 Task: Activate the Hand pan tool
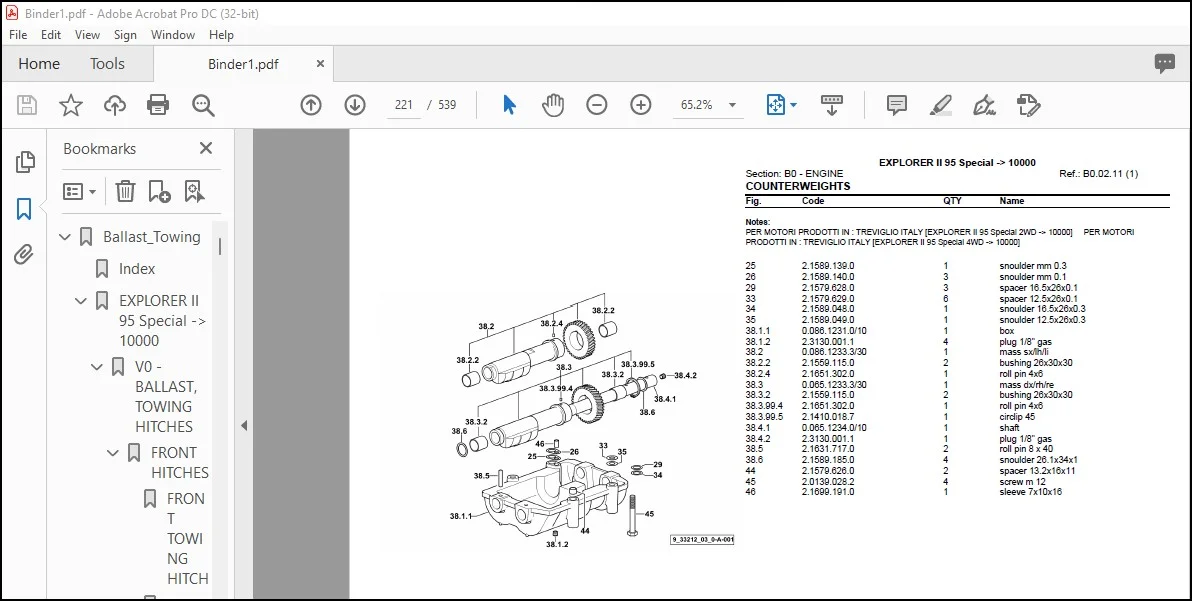[553, 105]
